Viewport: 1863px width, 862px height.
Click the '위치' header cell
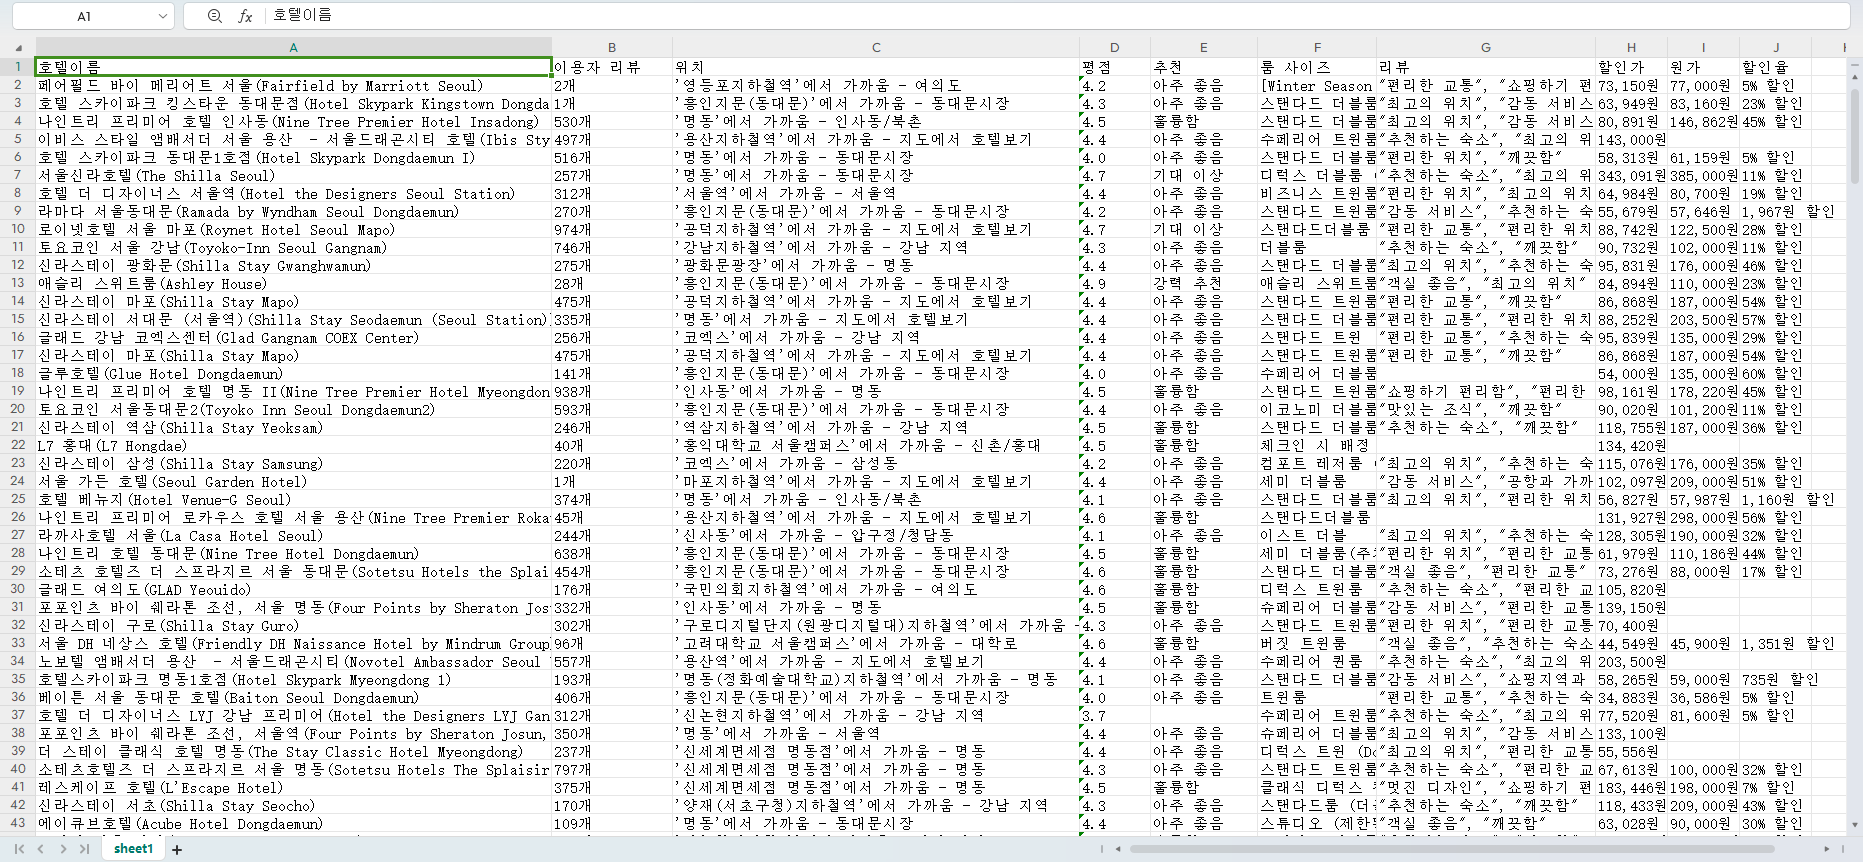(876, 67)
